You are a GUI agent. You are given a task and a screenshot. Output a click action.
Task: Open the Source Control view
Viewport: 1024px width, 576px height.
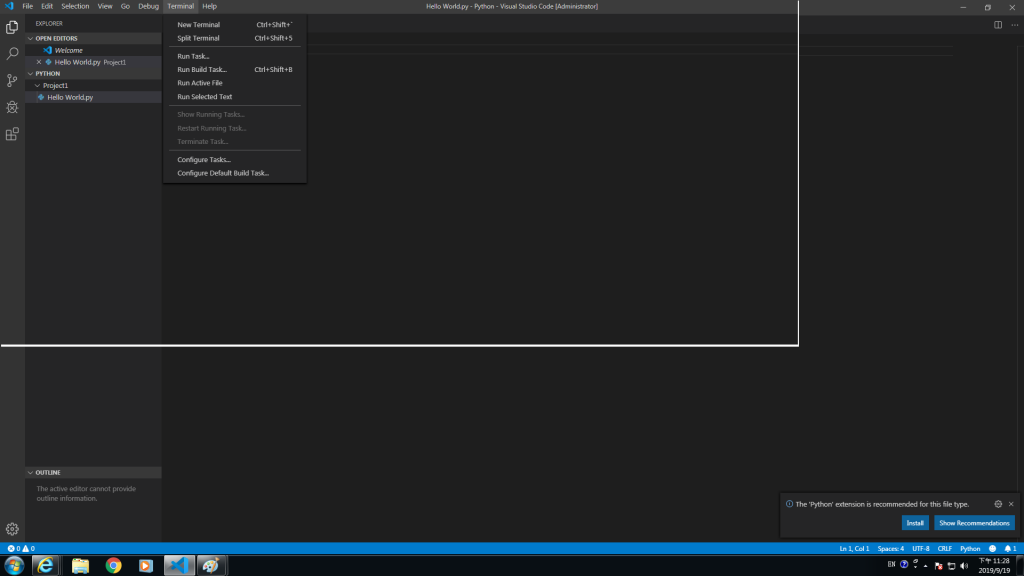(x=12, y=80)
